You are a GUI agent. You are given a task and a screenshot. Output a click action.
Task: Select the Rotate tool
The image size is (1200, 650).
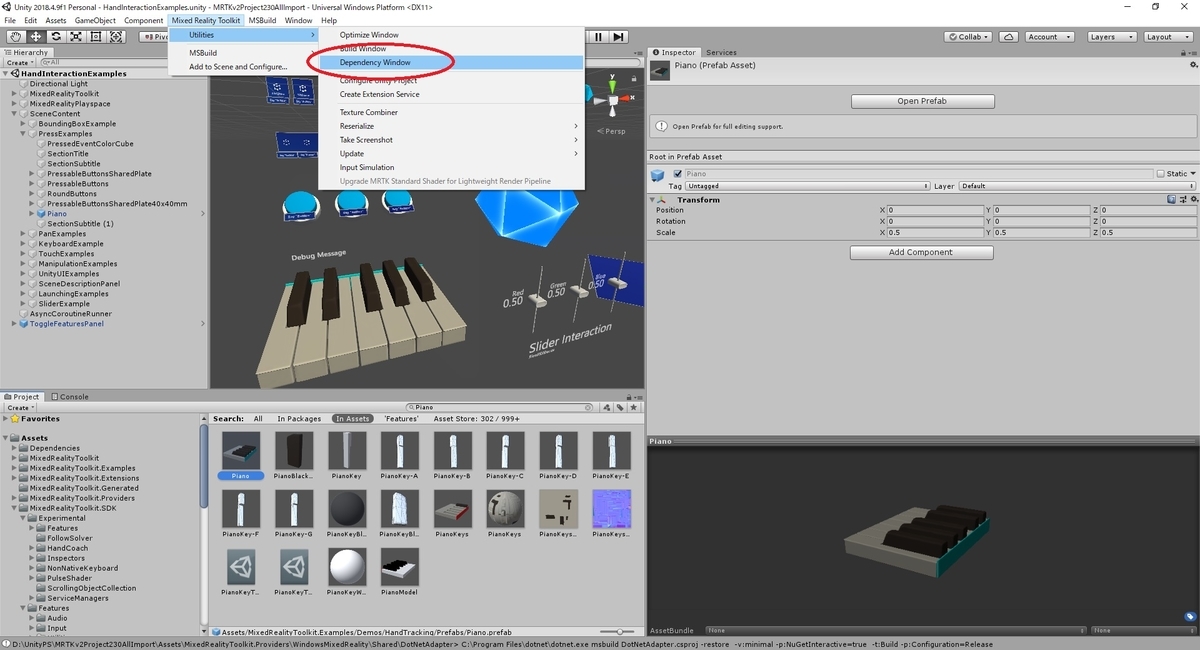click(x=56, y=37)
